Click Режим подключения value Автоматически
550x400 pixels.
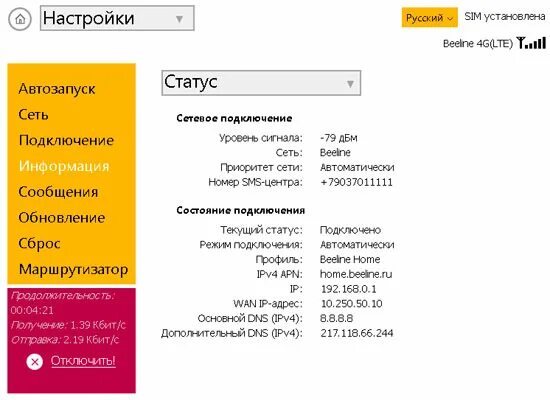pyautogui.click(x=357, y=245)
